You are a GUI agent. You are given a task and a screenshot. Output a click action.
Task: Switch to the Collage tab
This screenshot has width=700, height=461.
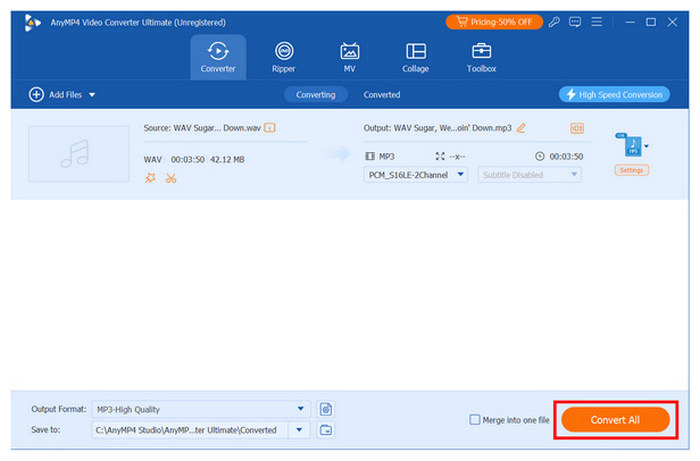point(415,57)
